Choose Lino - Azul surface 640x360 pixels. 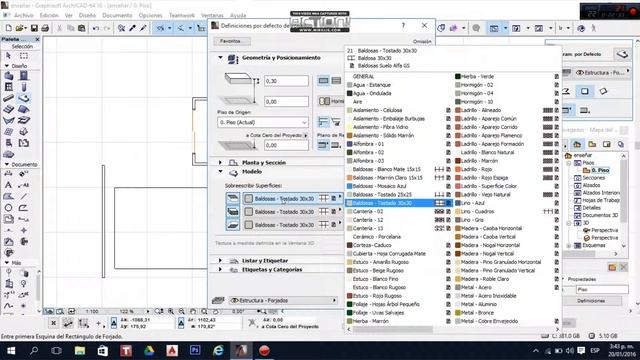[x=473, y=203]
